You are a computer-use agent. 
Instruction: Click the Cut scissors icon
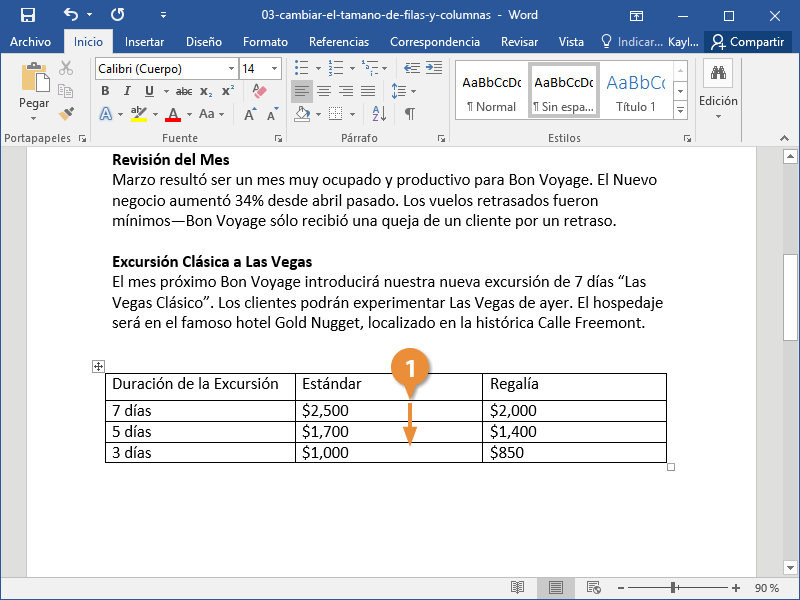[66, 68]
